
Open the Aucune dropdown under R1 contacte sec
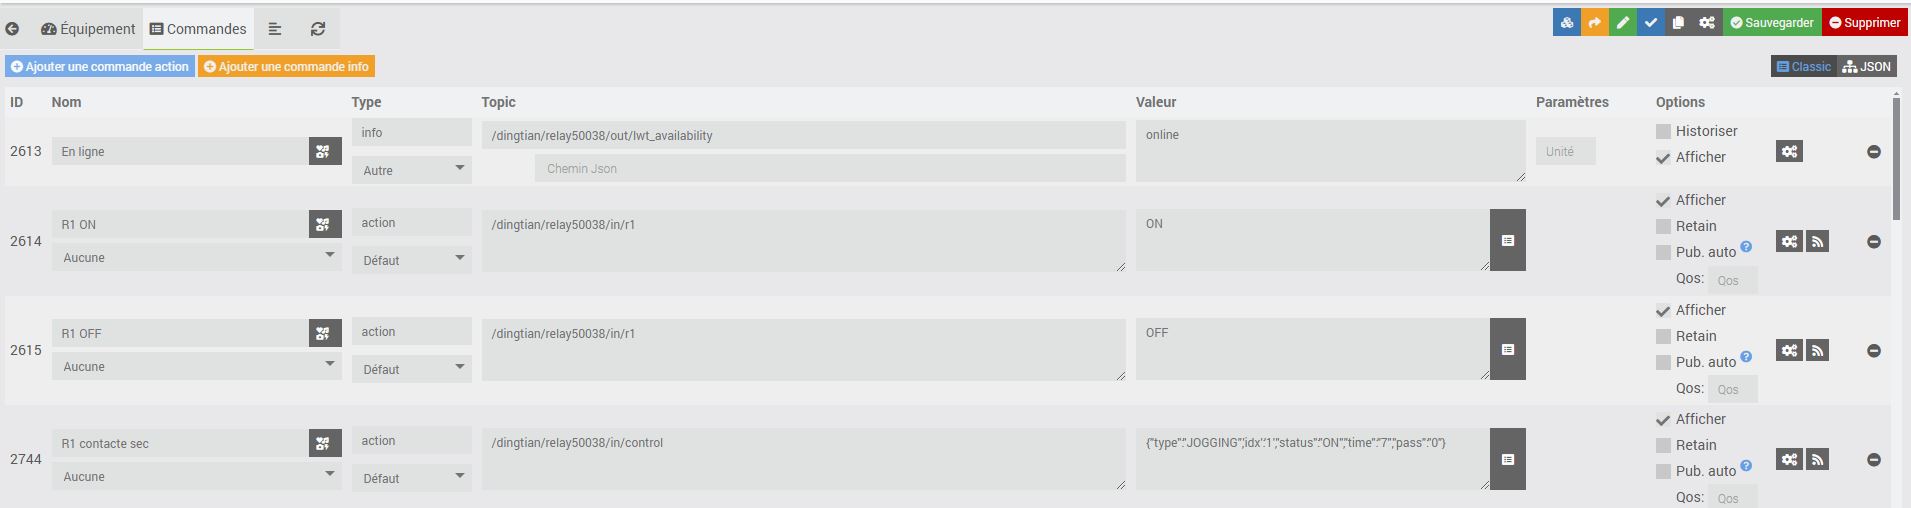pos(197,476)
